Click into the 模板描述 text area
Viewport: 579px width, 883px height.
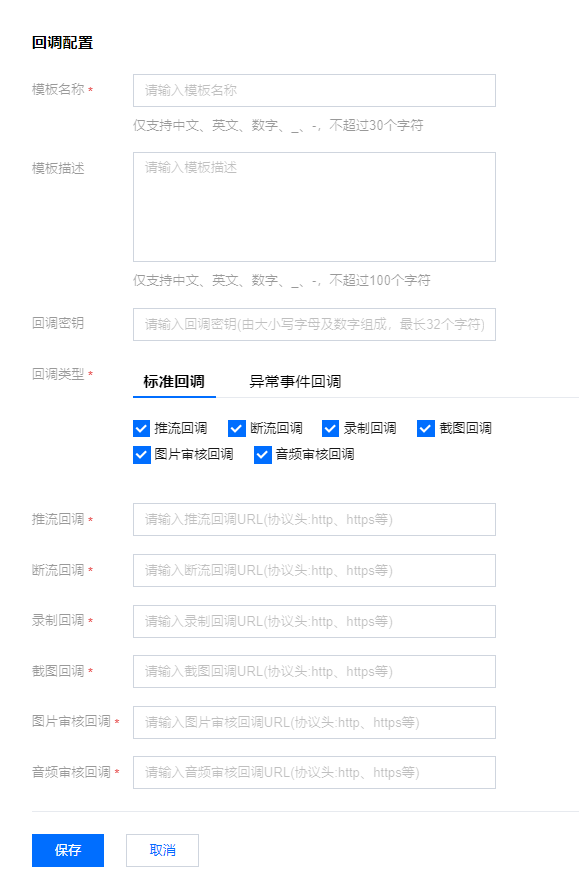[314, 207]
